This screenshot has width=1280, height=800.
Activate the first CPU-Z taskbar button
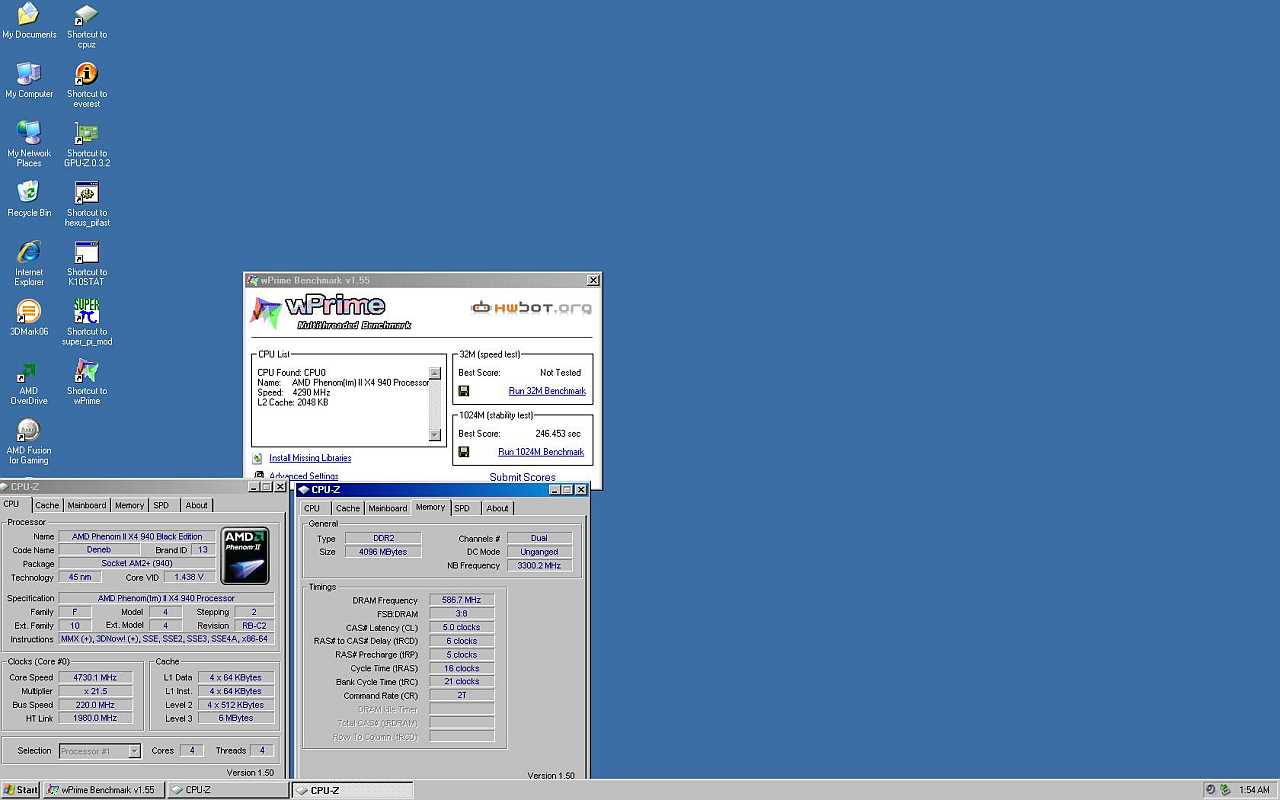coord(227,790)
